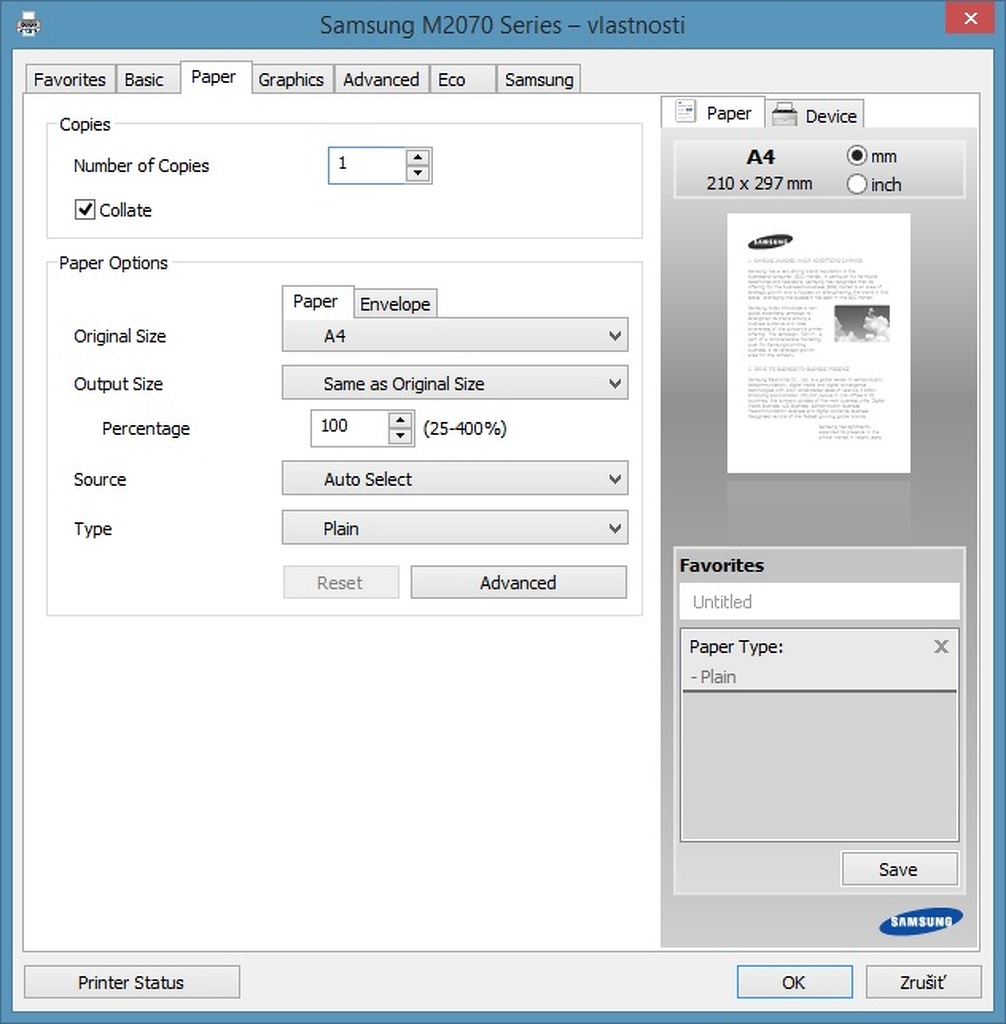Select the Paper sub-tab in Paper Options

(x=317, y=302)
